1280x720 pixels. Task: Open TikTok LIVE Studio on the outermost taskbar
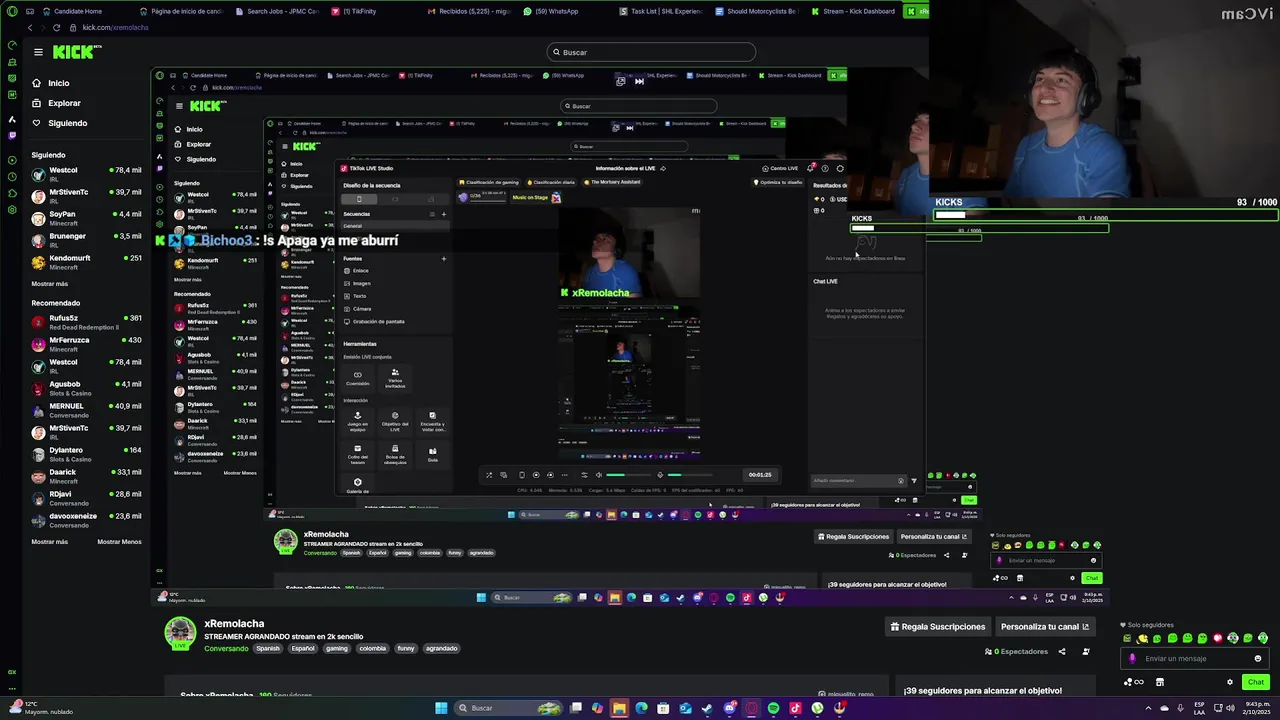pos(795,708)
